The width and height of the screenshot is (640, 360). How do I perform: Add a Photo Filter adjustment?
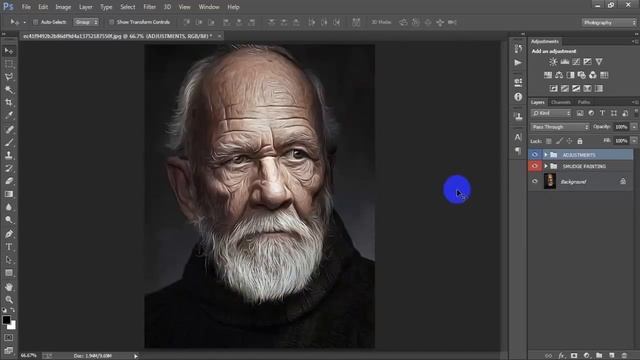(582, 75)
